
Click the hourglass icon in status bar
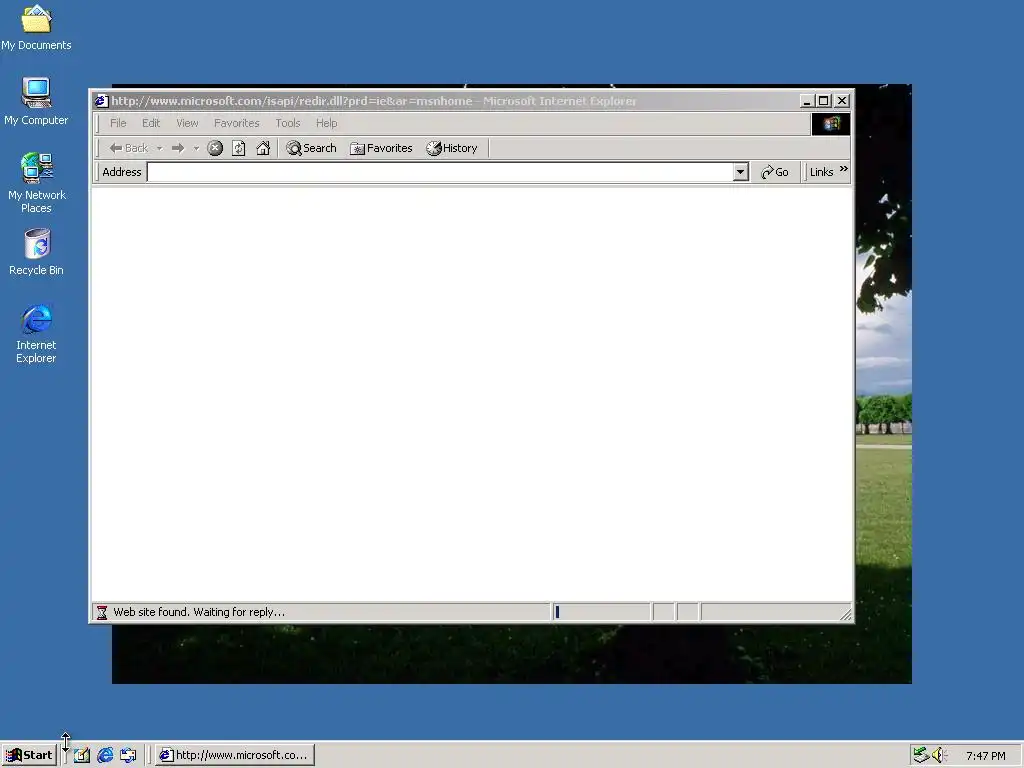[x=102, y=612]
